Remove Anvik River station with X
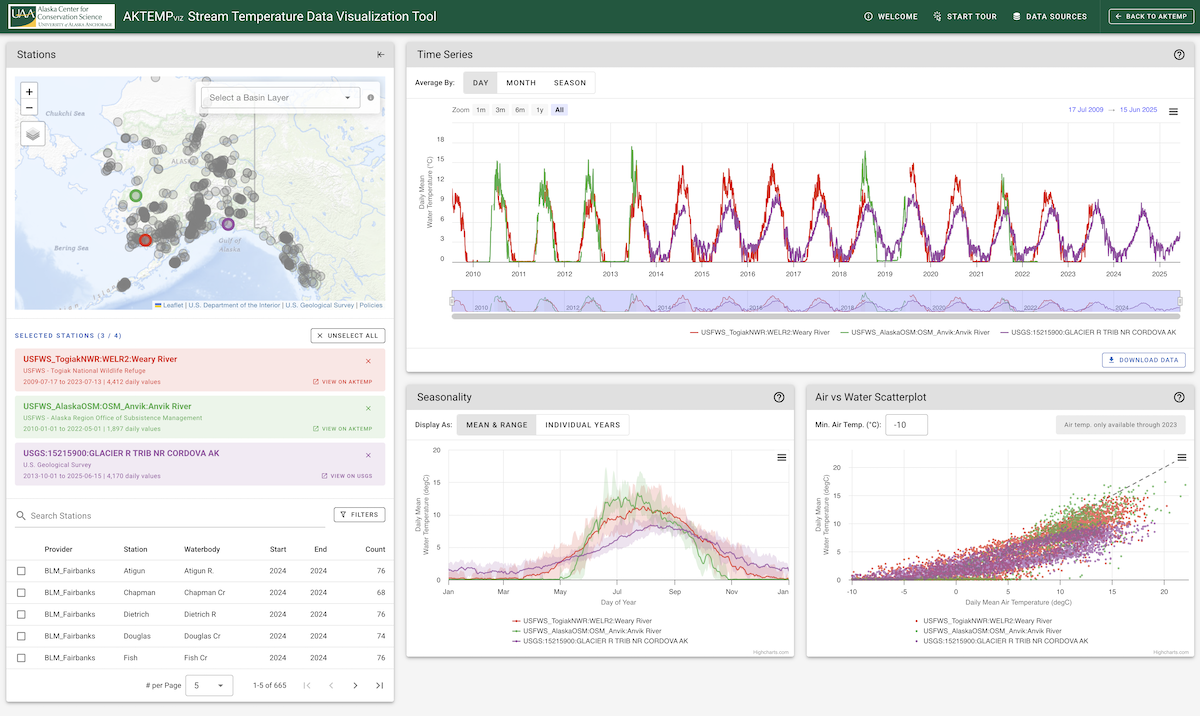This screenshot has height=716, width=1200. tap(368, 408)
